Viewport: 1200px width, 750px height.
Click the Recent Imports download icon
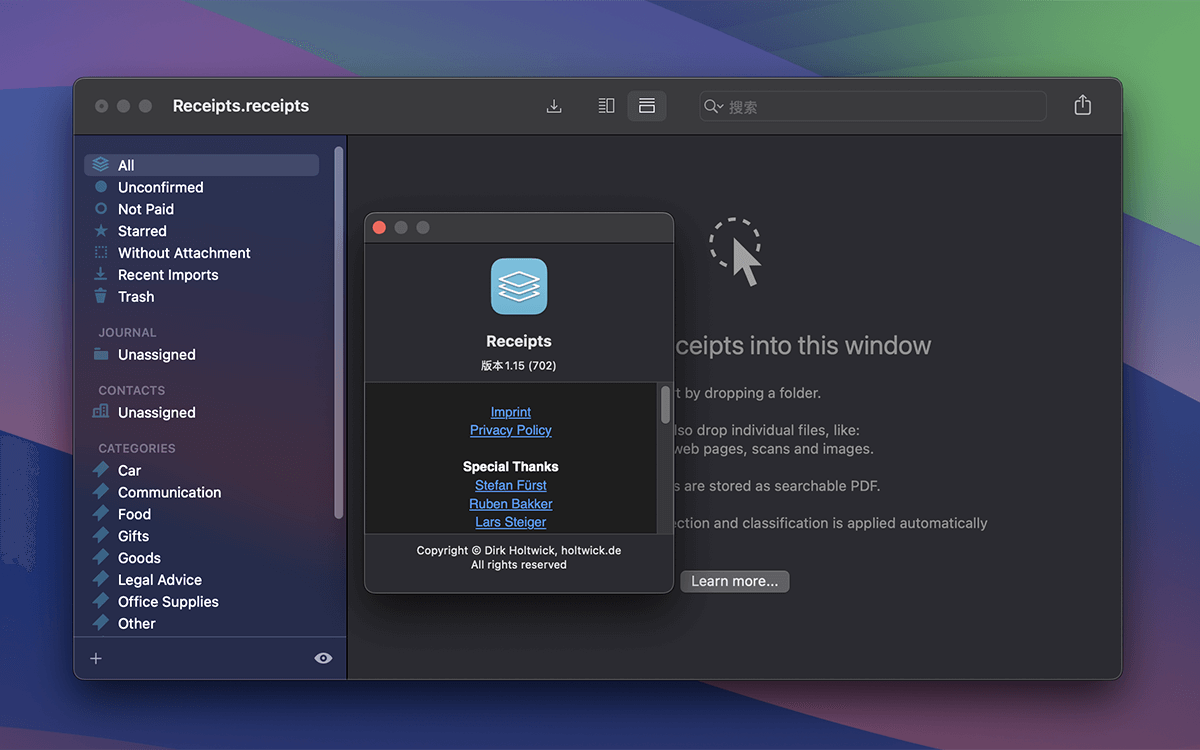pyautogui.click(x=101, y=275)
